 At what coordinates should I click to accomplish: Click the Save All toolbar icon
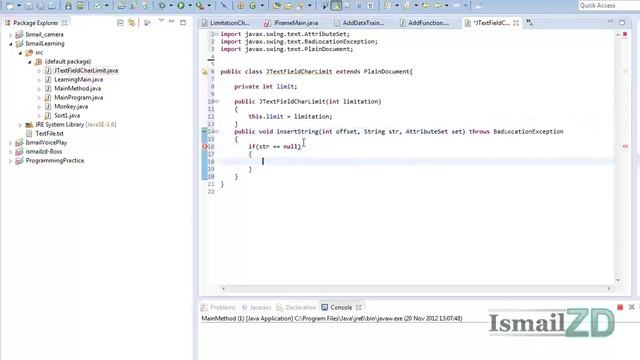[40, 6]
